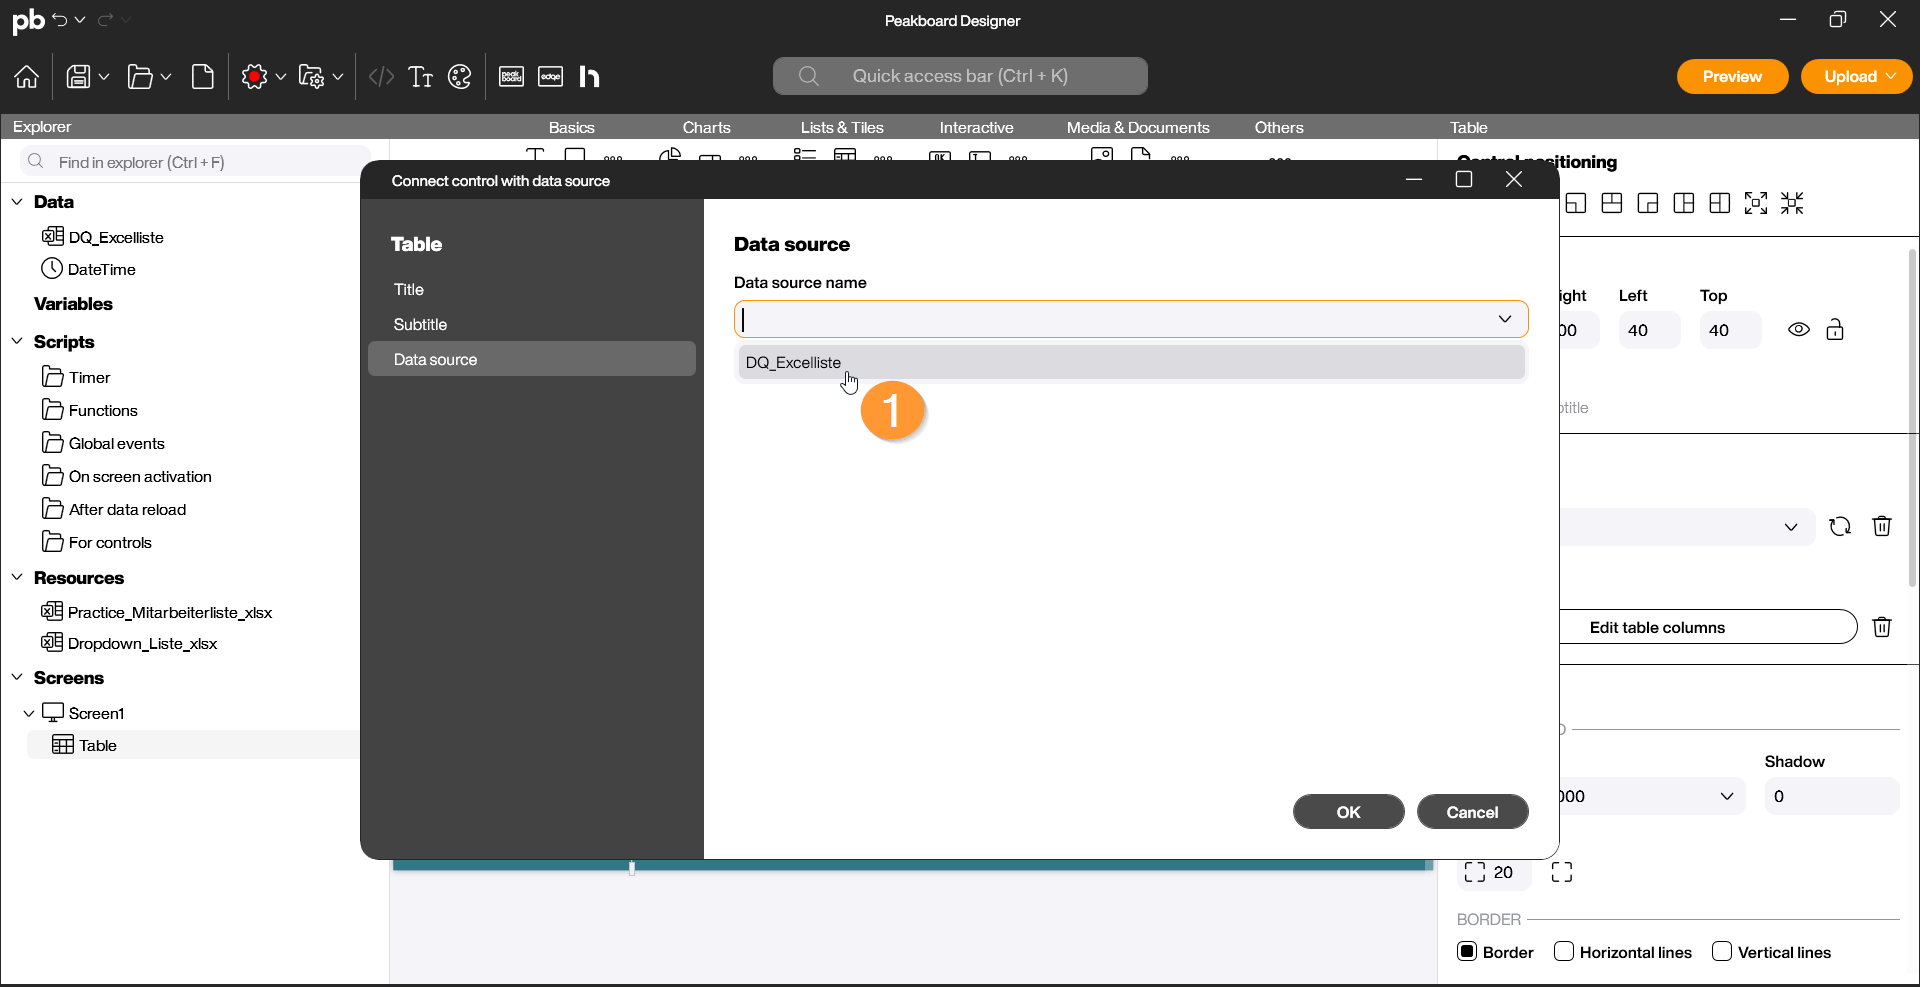Image resolution: width=1920 pixels, height=987 pixels.
Task: Click the Save project icon
Action: [x=78, y=77]
